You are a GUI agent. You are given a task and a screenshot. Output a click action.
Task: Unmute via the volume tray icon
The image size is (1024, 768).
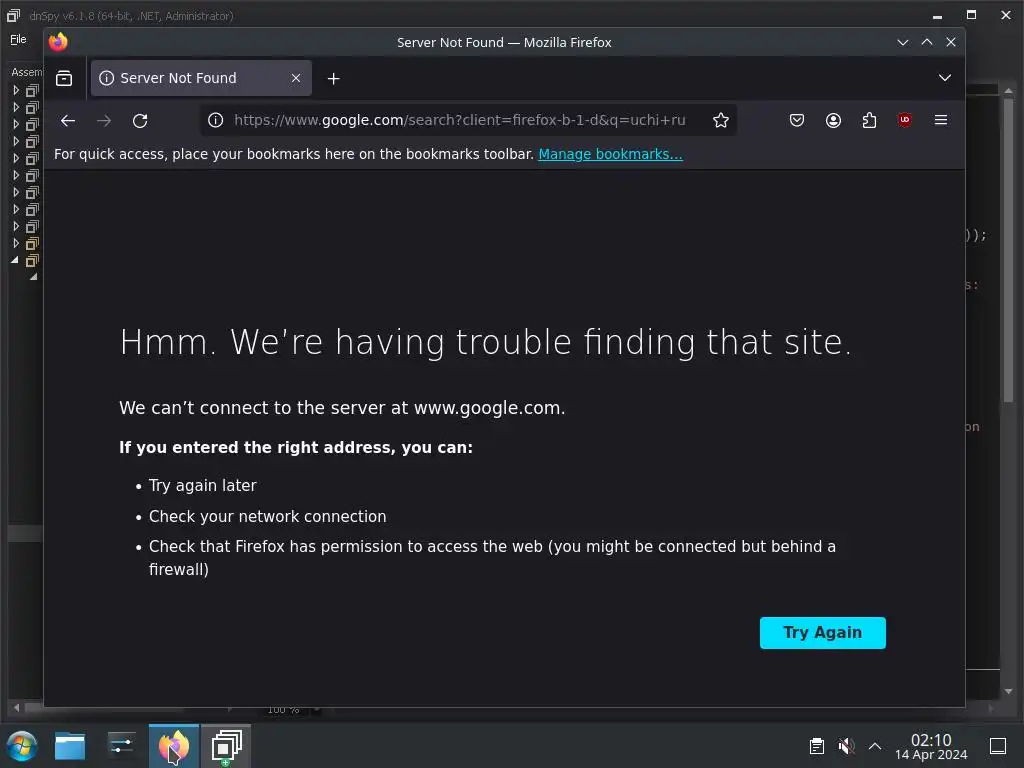846,746
